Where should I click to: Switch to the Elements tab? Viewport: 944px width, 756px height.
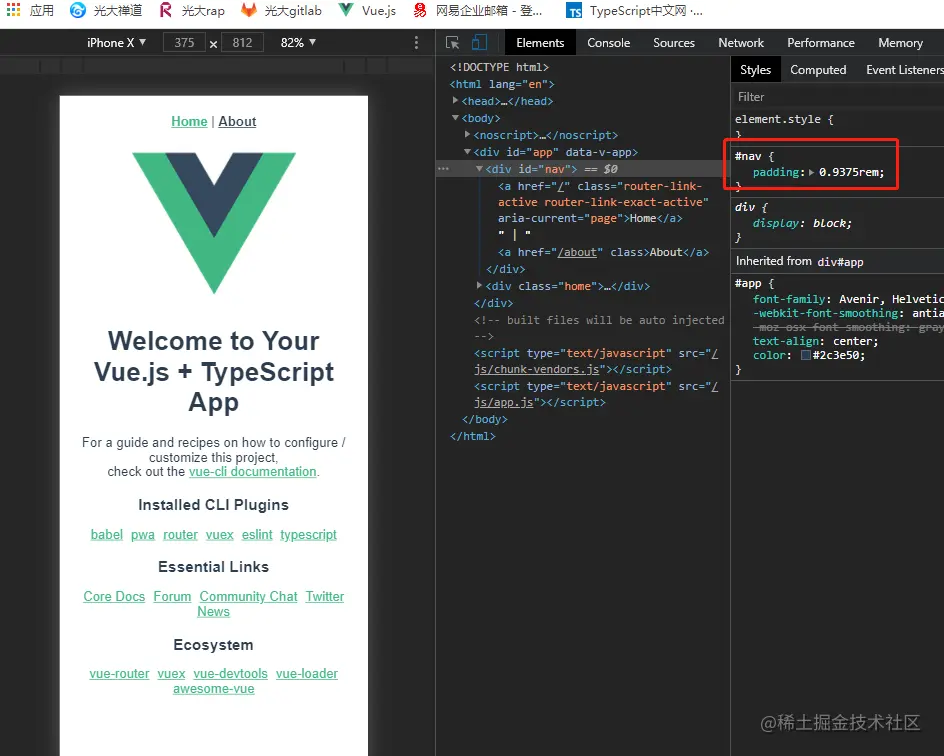point(540,43)
